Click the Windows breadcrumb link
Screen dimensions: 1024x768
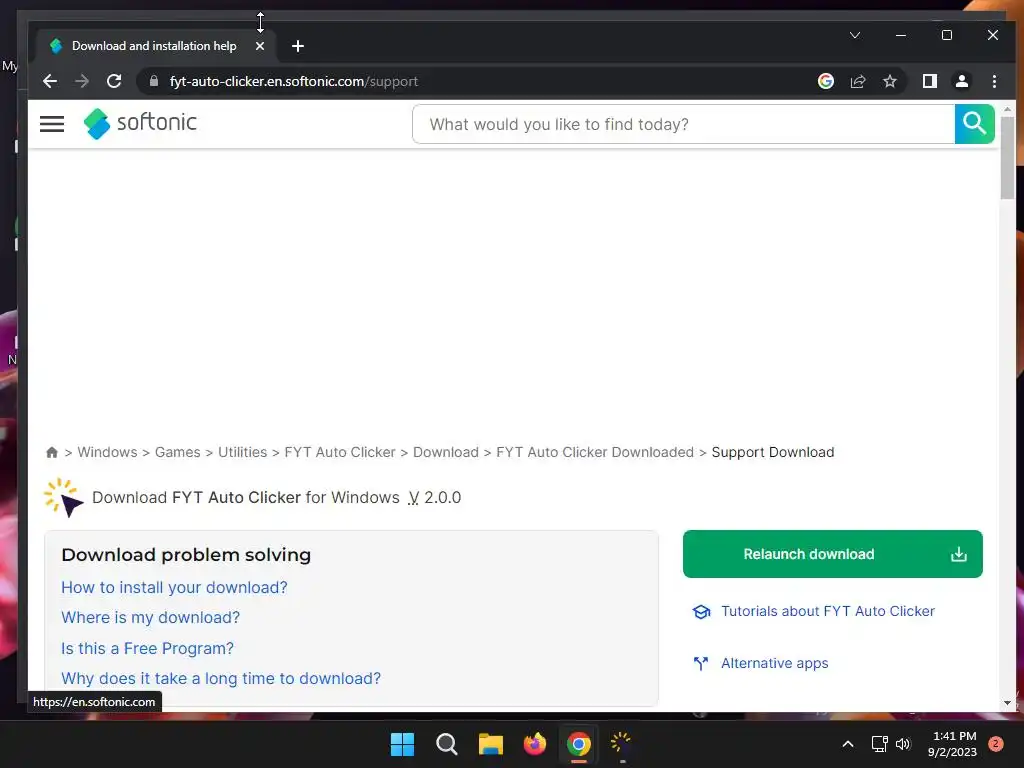pos(107,452)
